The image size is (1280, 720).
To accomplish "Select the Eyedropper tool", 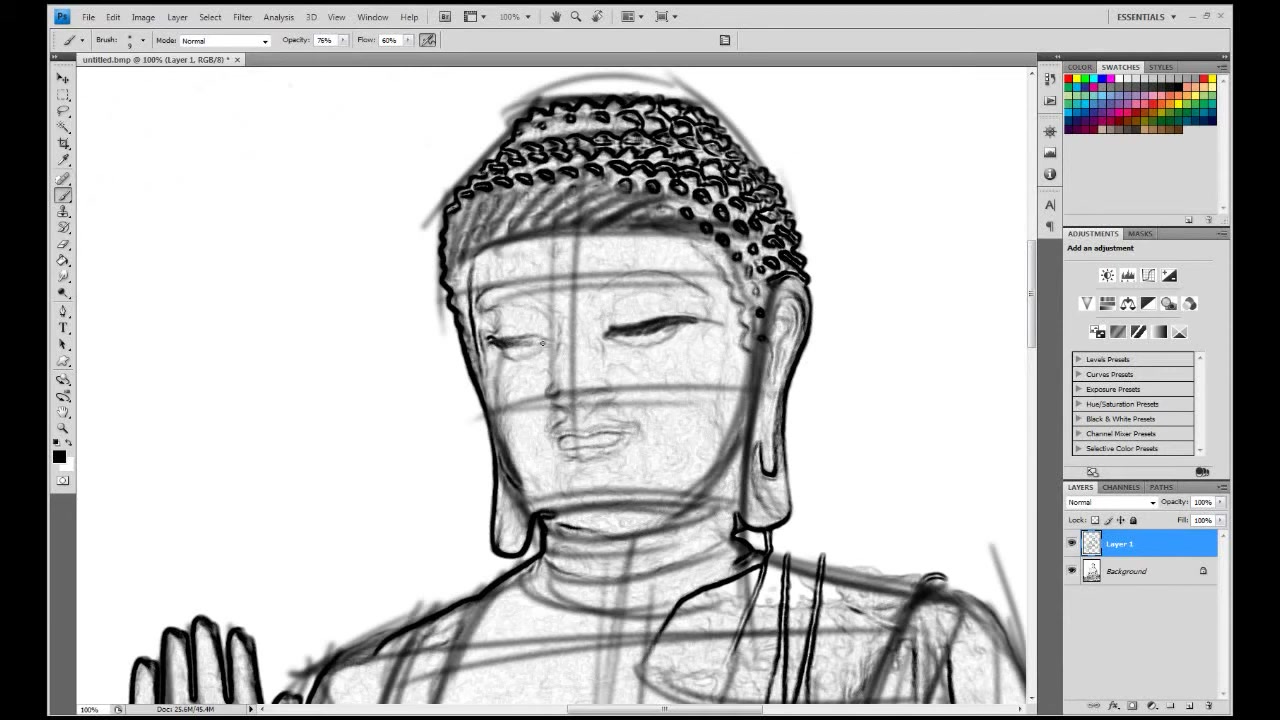I will click(x=63, y=160).
